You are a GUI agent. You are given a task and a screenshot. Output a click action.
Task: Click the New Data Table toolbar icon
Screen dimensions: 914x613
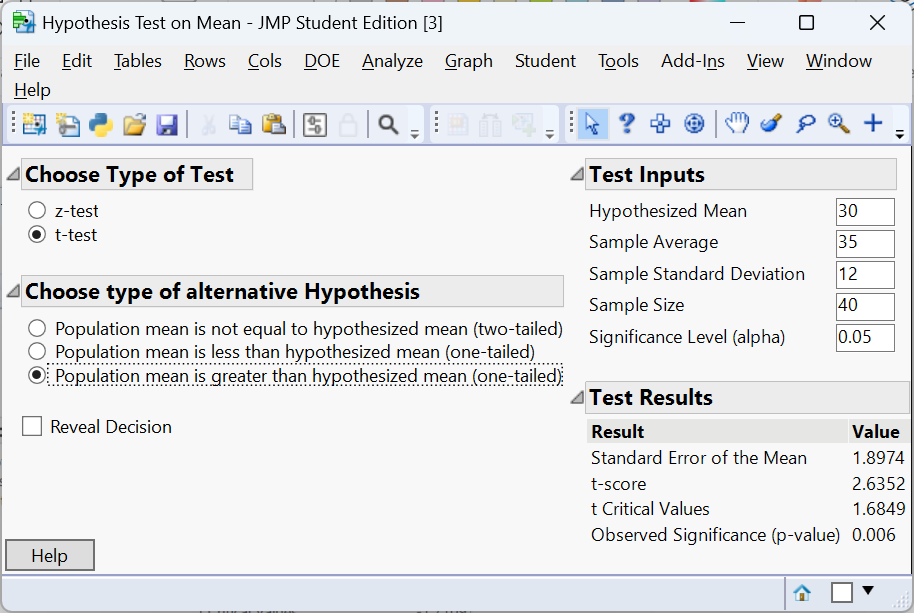coord(35,124)
